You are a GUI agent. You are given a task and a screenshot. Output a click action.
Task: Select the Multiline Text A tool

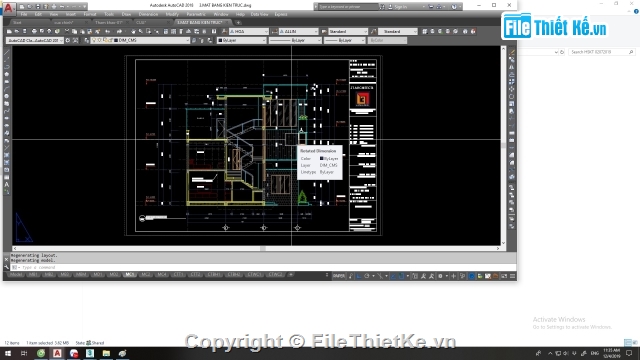tap(7, 184)
